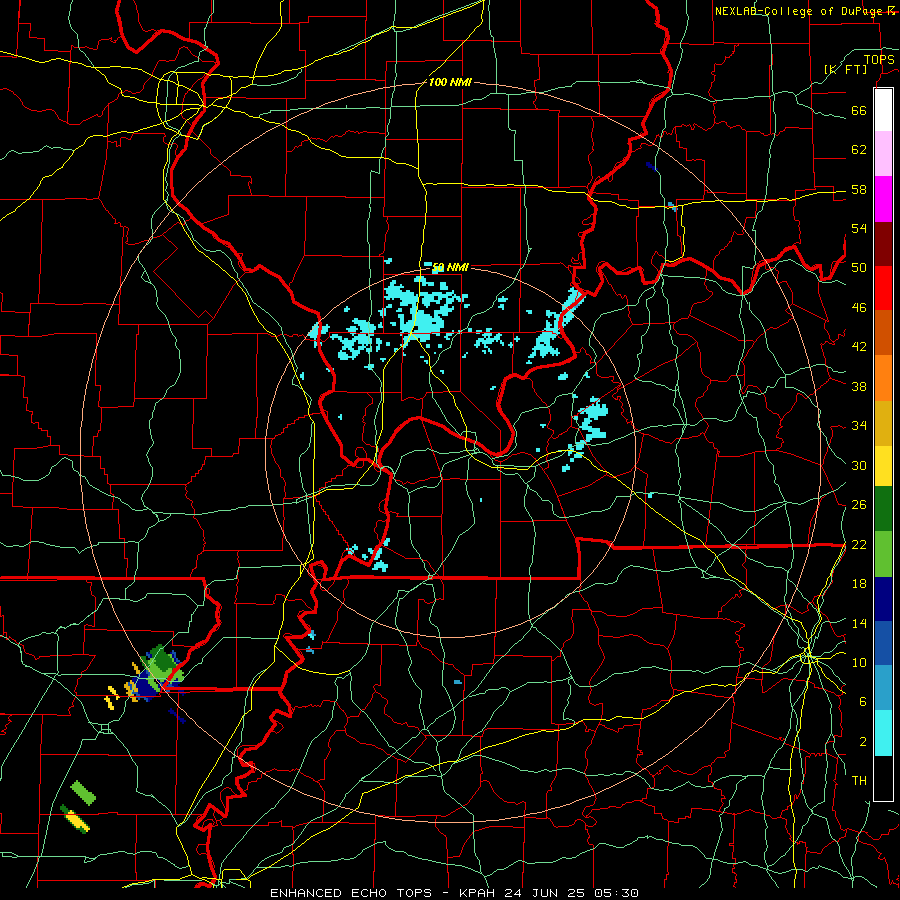900x900 pixels.
Task: Click the 'TH' legend label
Action: (x=859, y=781)
